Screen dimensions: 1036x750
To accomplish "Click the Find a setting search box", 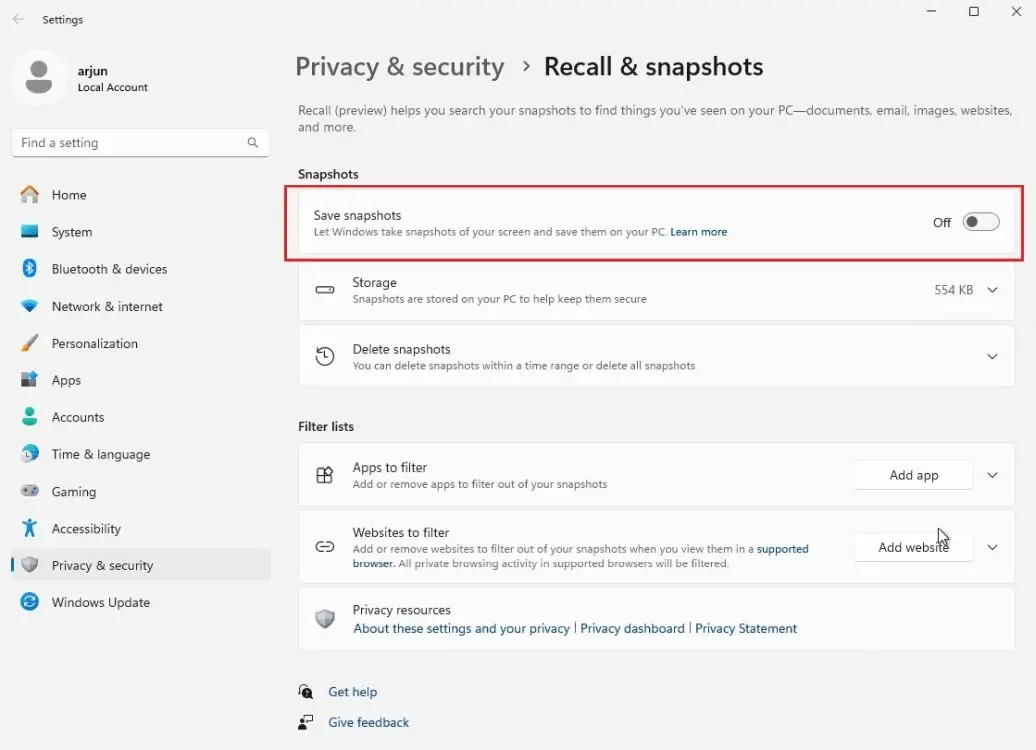I will tap(130, 143).
